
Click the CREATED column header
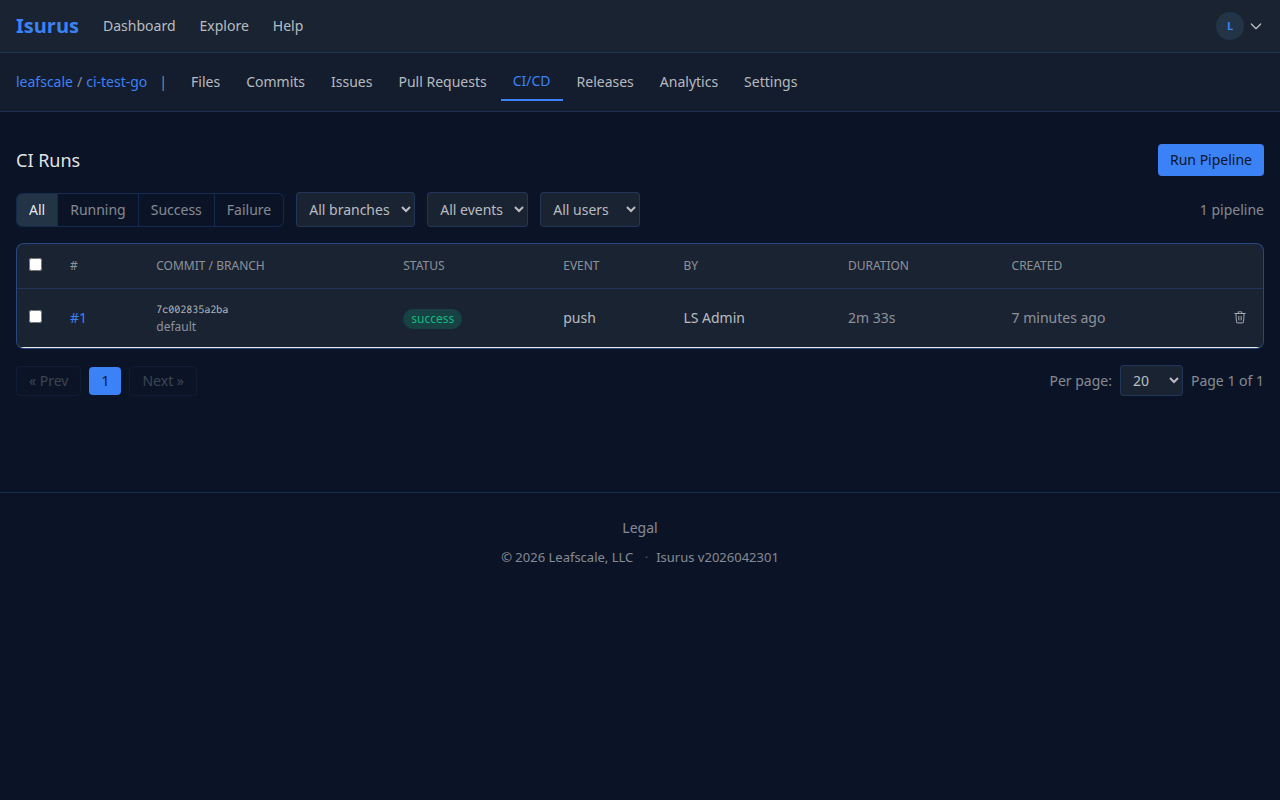click(1037, 266)
